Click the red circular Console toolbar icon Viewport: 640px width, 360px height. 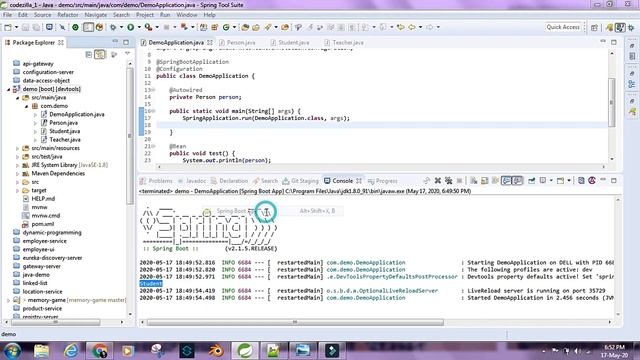pyautogui.click(x=592, y=180)
